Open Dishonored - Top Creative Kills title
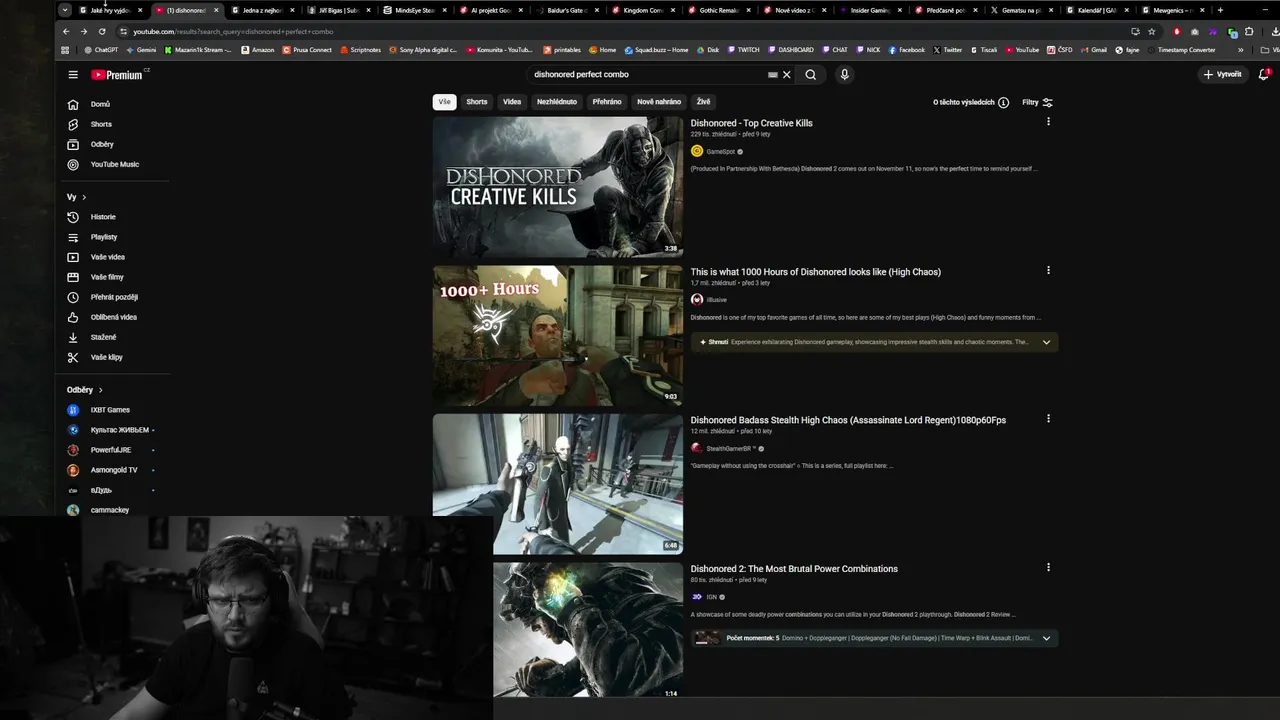The width and height of the screenshot is (1280, 720). click(751, 123)
